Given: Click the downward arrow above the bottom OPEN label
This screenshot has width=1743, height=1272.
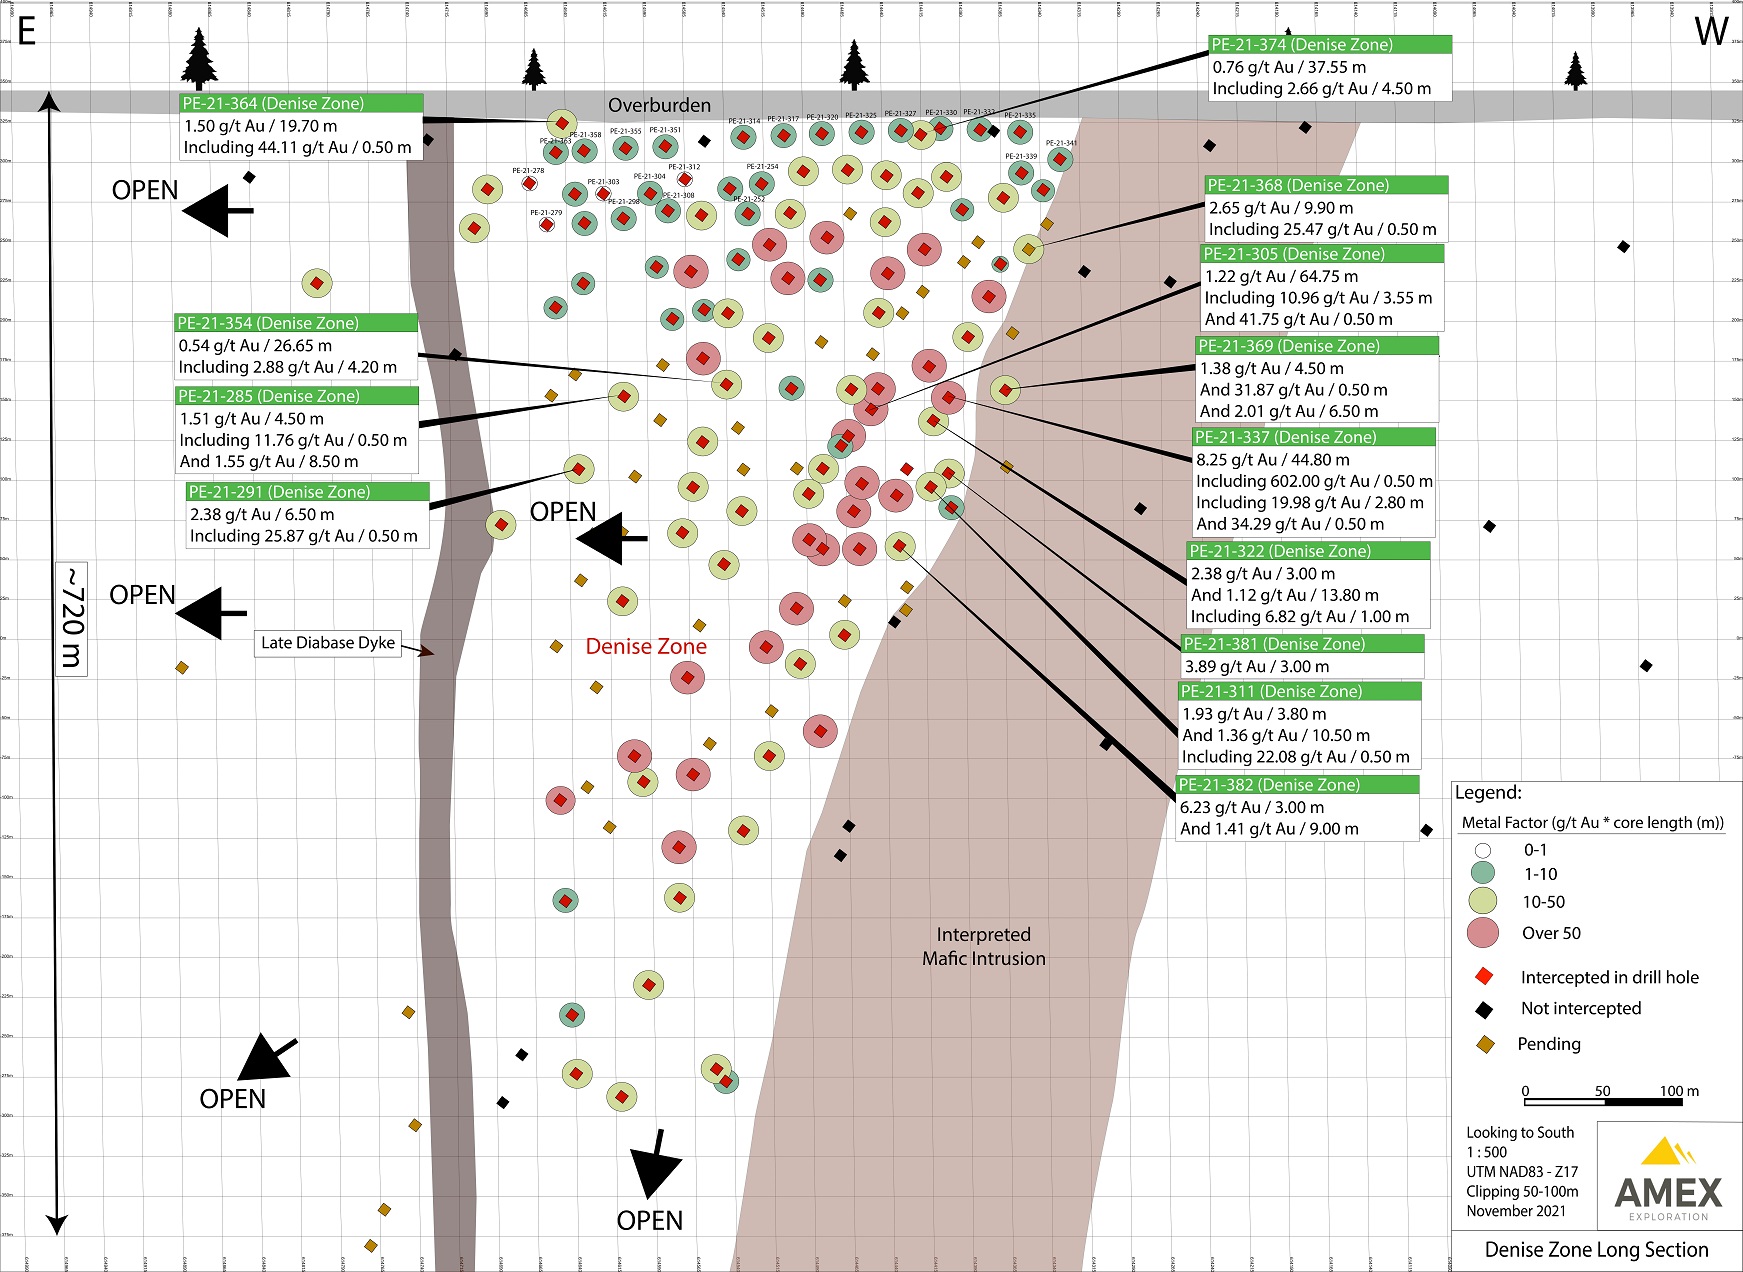Looking at the screenshot, I should [655, 1164].
